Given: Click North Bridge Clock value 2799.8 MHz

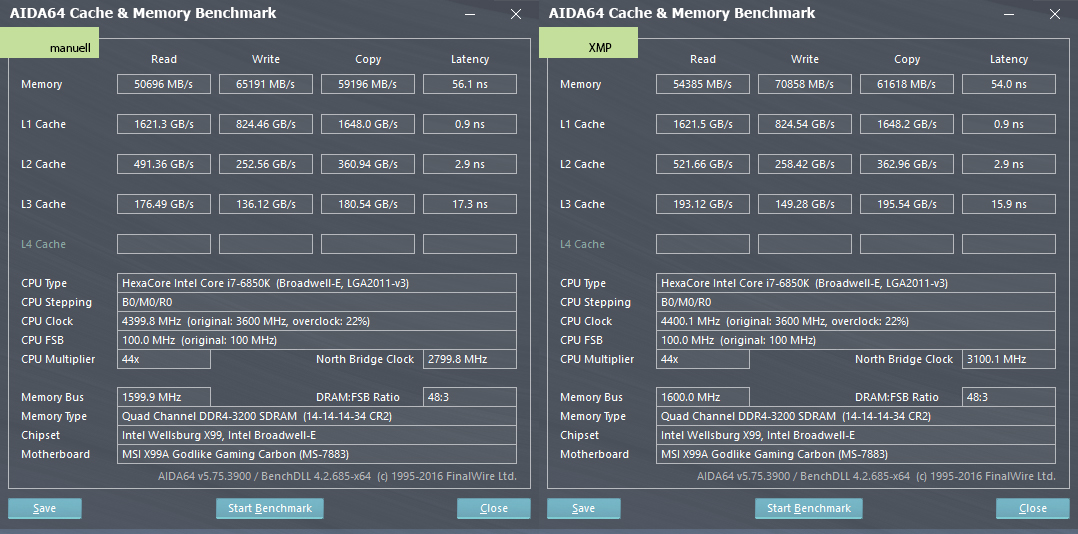Looking at the screenshot, I should pos(470,359).
